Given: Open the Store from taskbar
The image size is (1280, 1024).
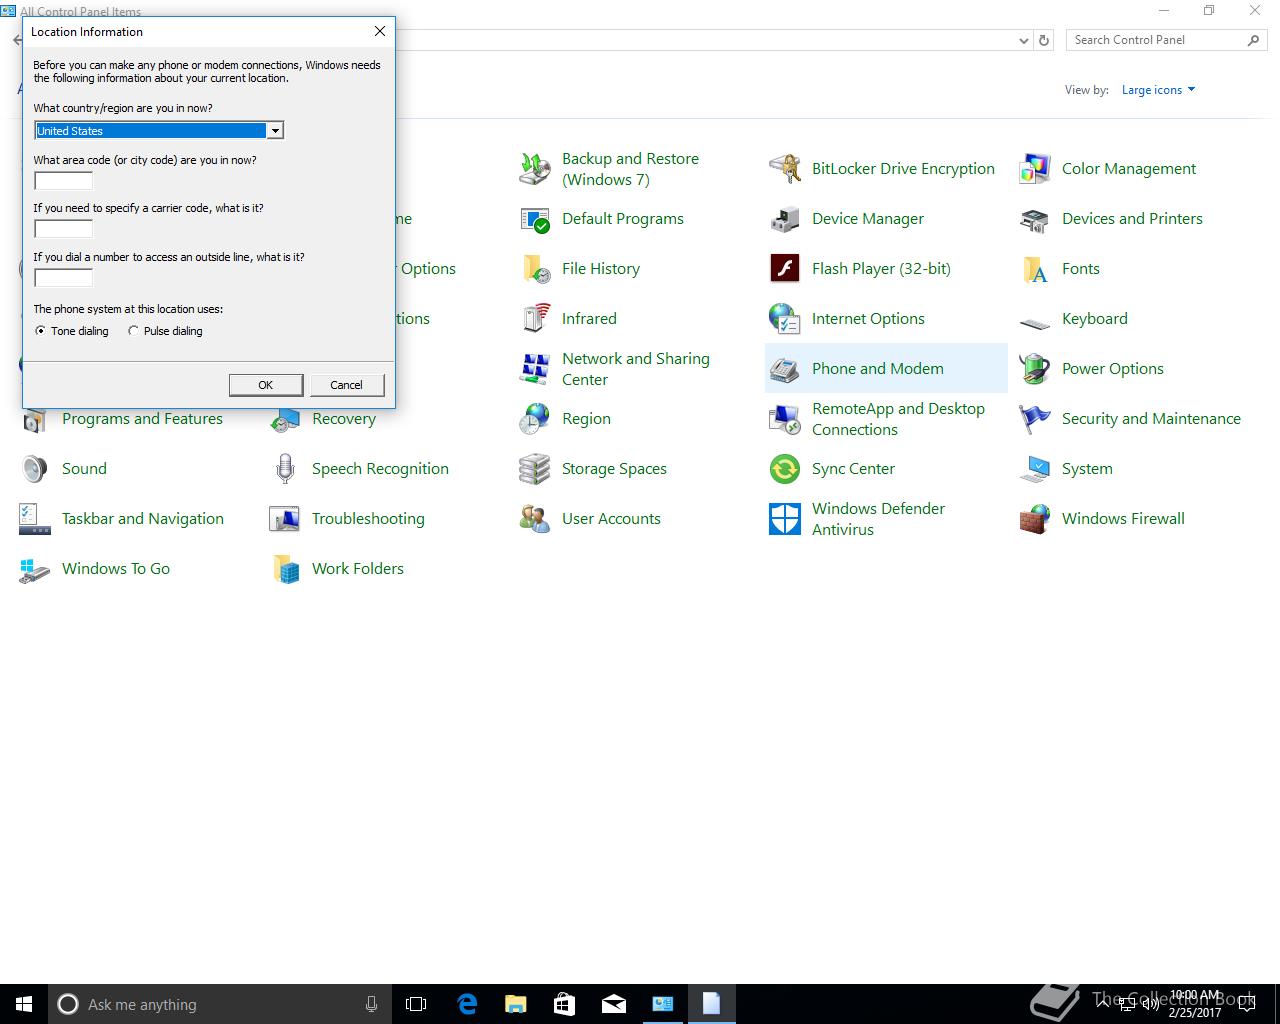Looking at the screenshot, I should pyautogui.click(x=564, y=1004).
